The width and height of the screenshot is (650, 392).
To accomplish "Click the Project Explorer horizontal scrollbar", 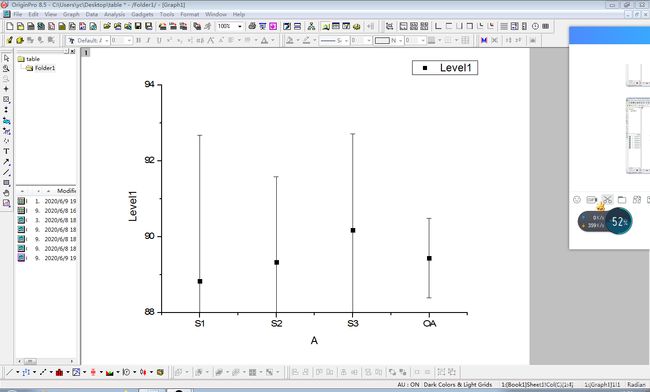I will (x=46, y=361).
